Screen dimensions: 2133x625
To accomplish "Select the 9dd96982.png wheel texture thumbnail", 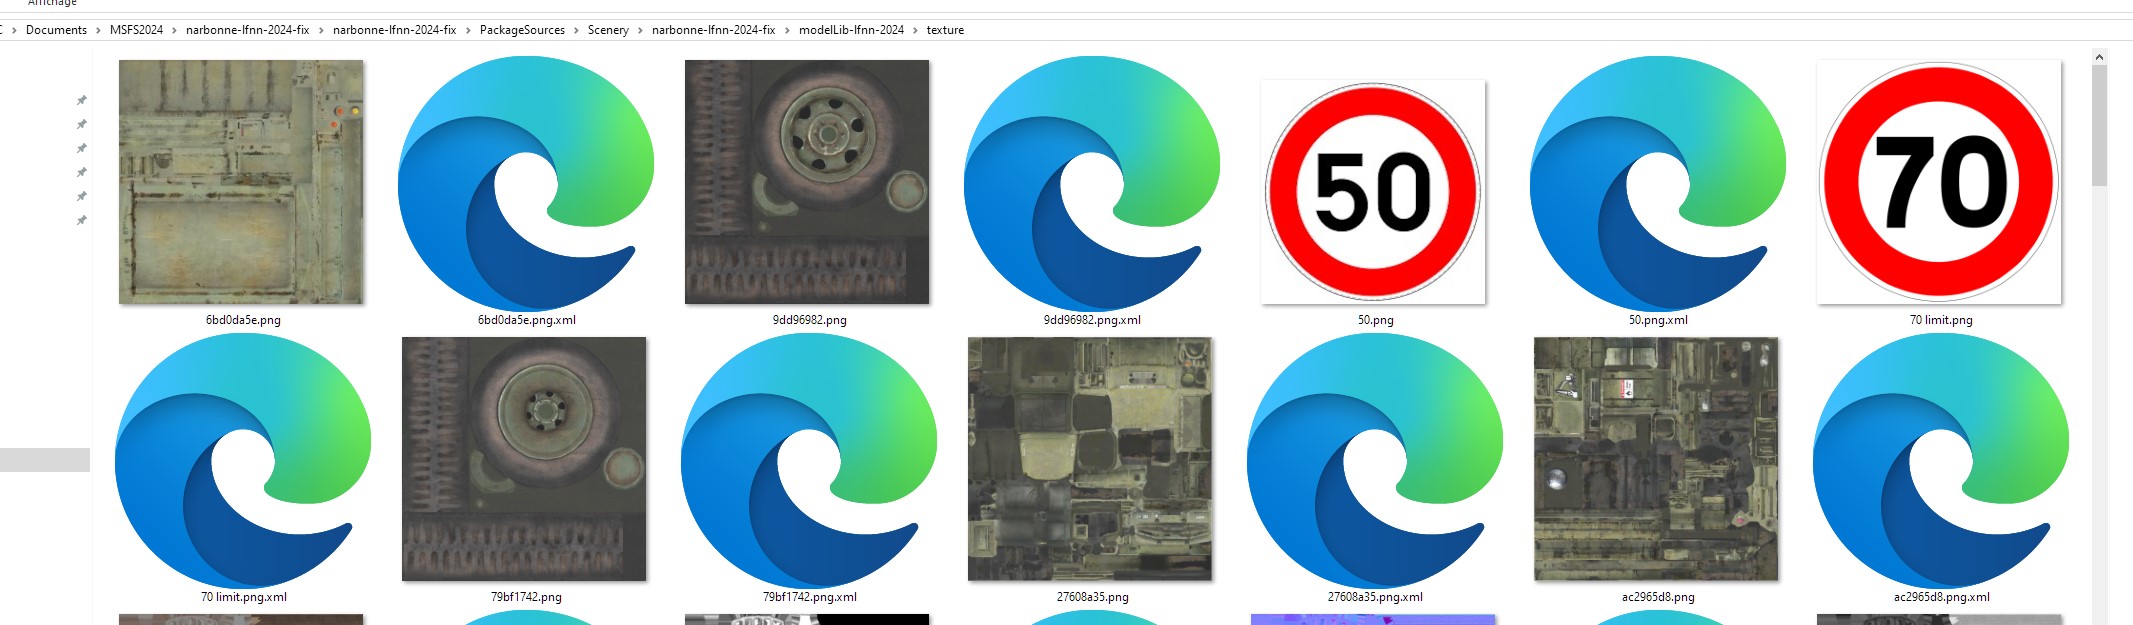I will click(807, 182).
